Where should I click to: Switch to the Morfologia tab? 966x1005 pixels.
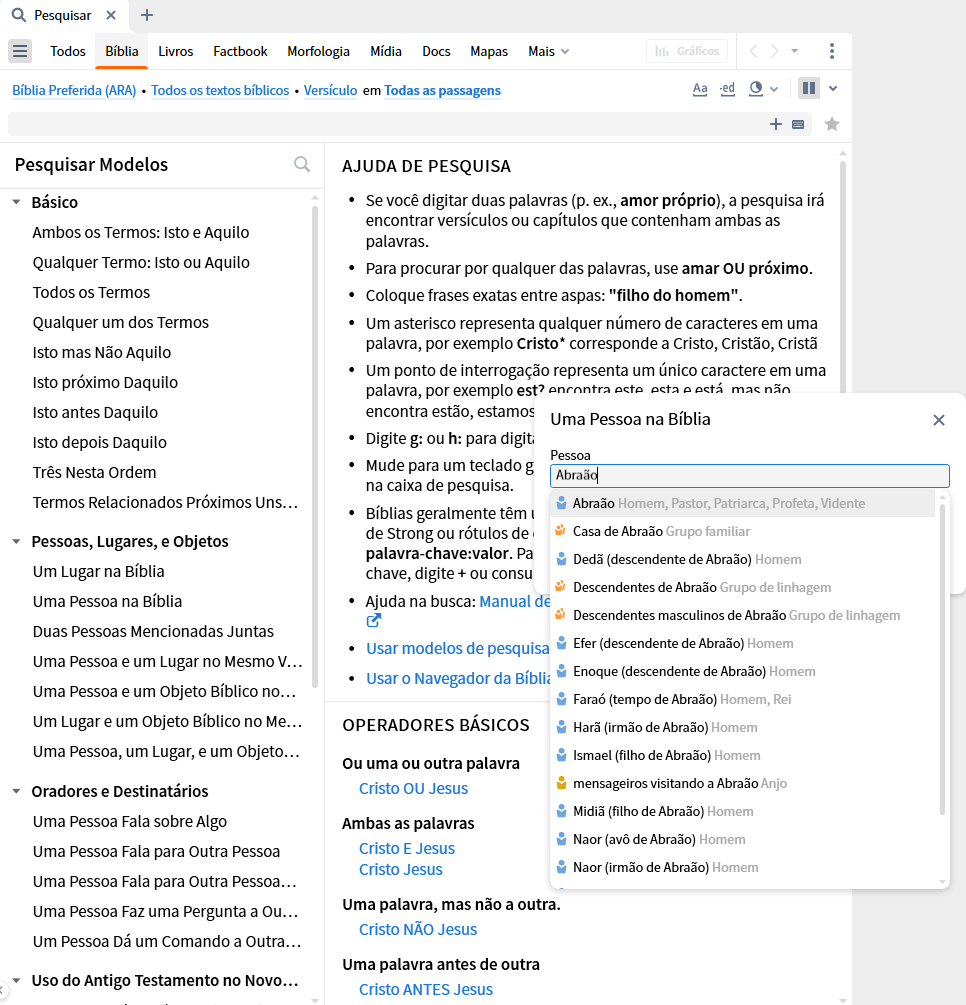pyautogui.click(x=319, y=51)
